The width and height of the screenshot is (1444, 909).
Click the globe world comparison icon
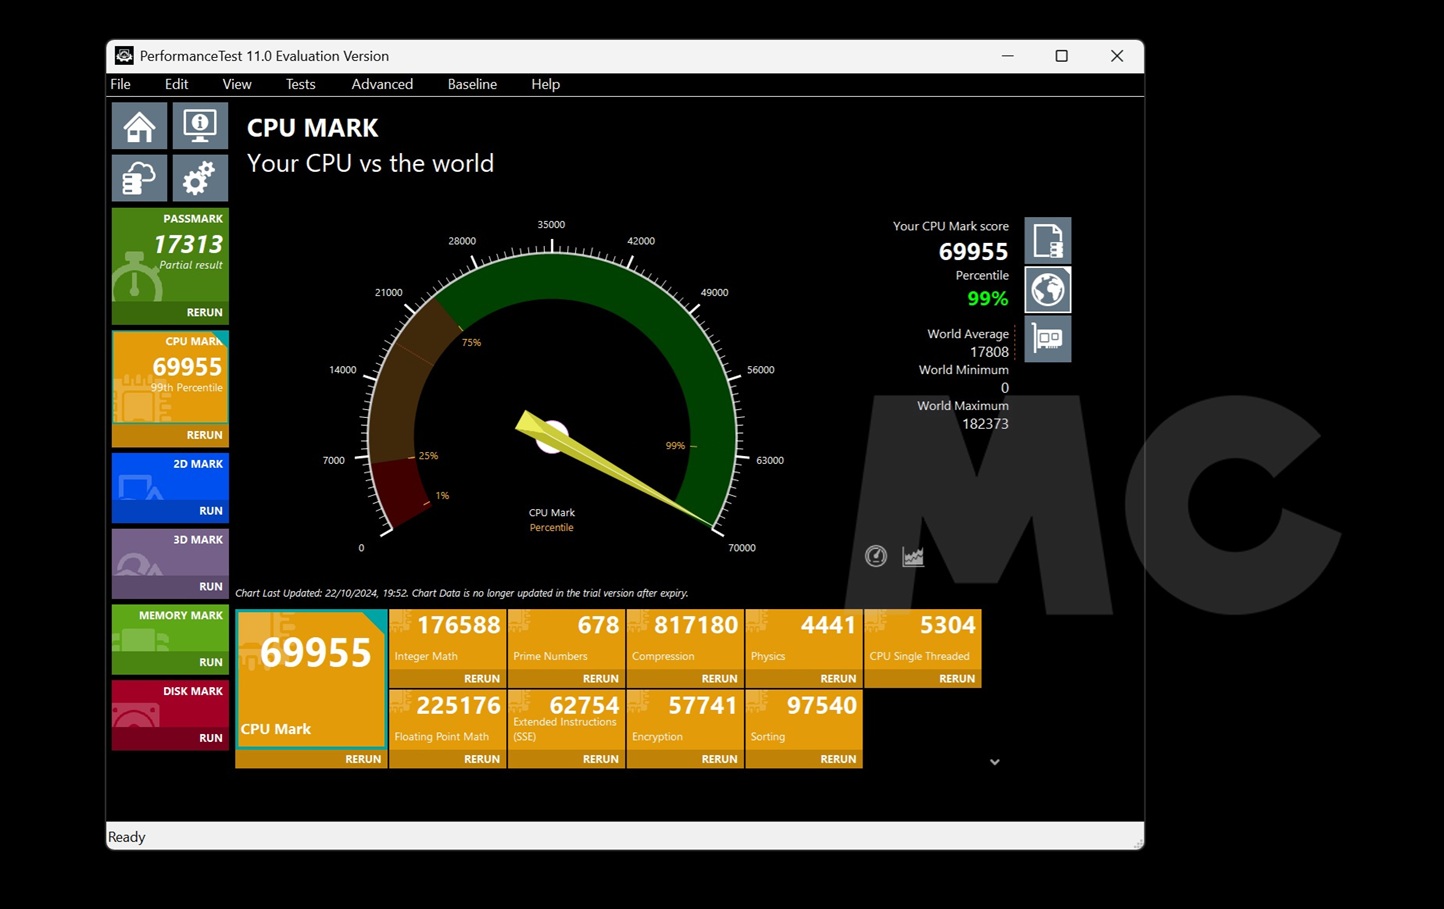[x=1047, y=290]
